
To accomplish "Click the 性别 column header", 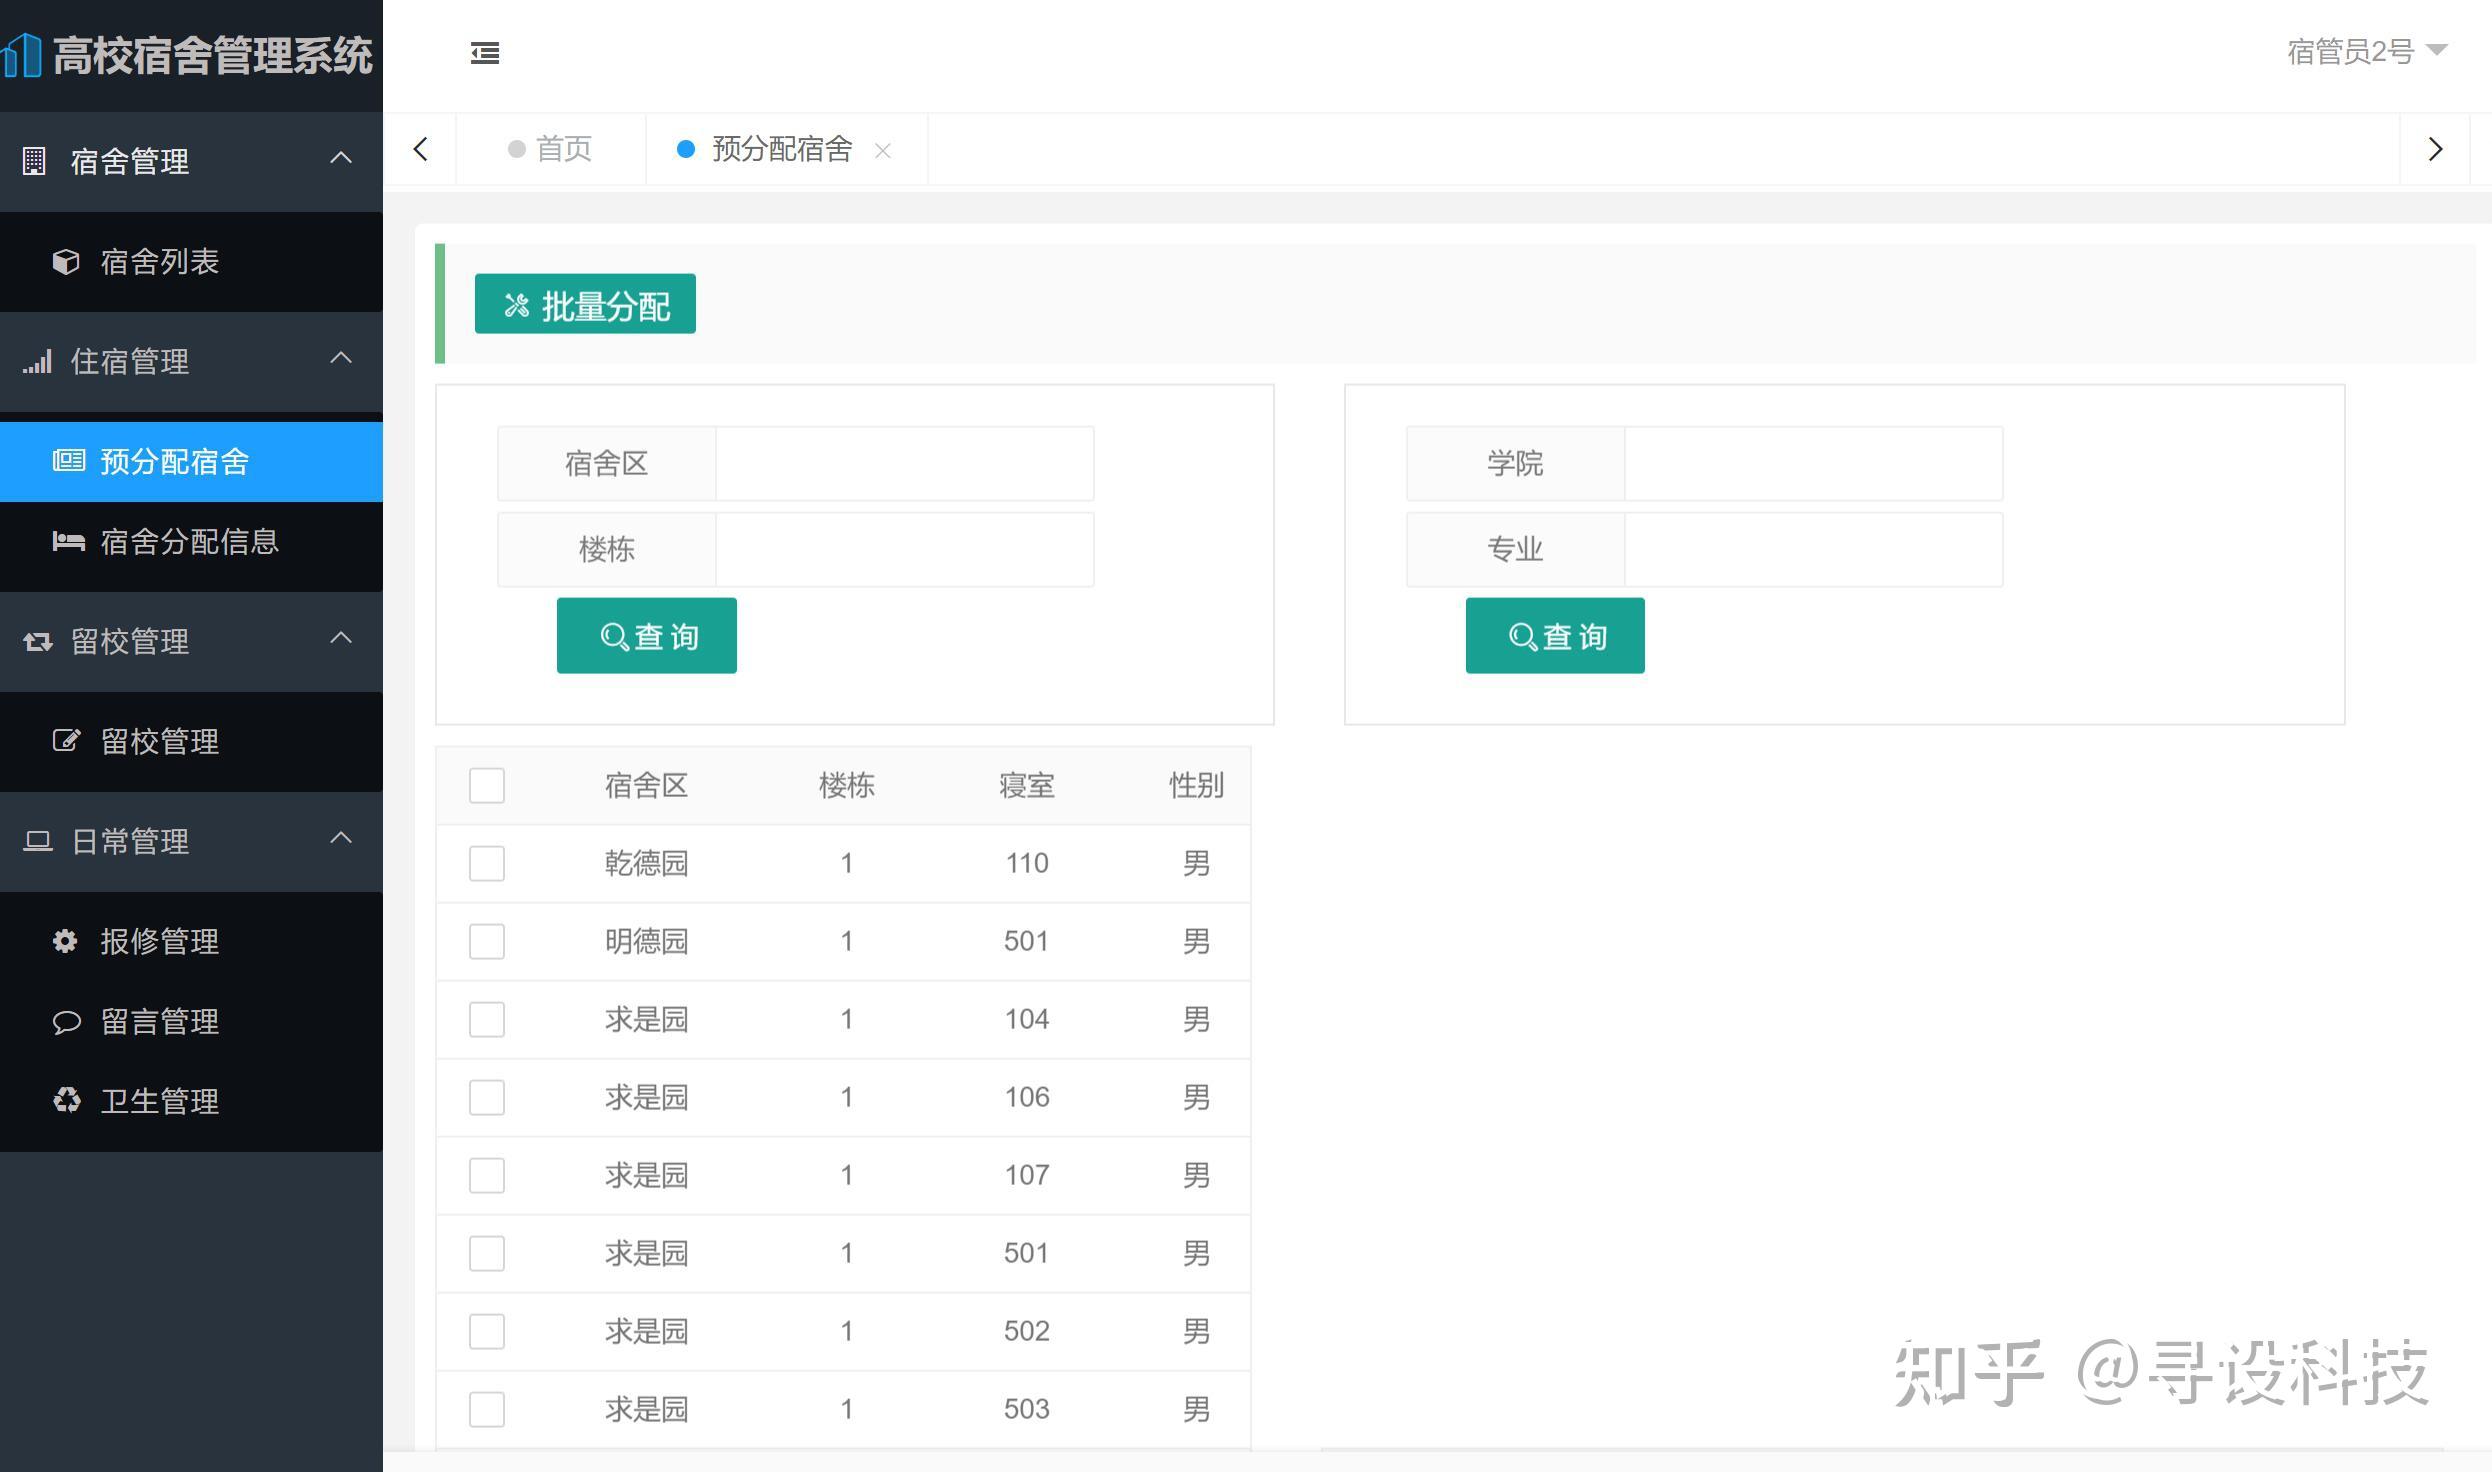I will tap(1197, 785).
